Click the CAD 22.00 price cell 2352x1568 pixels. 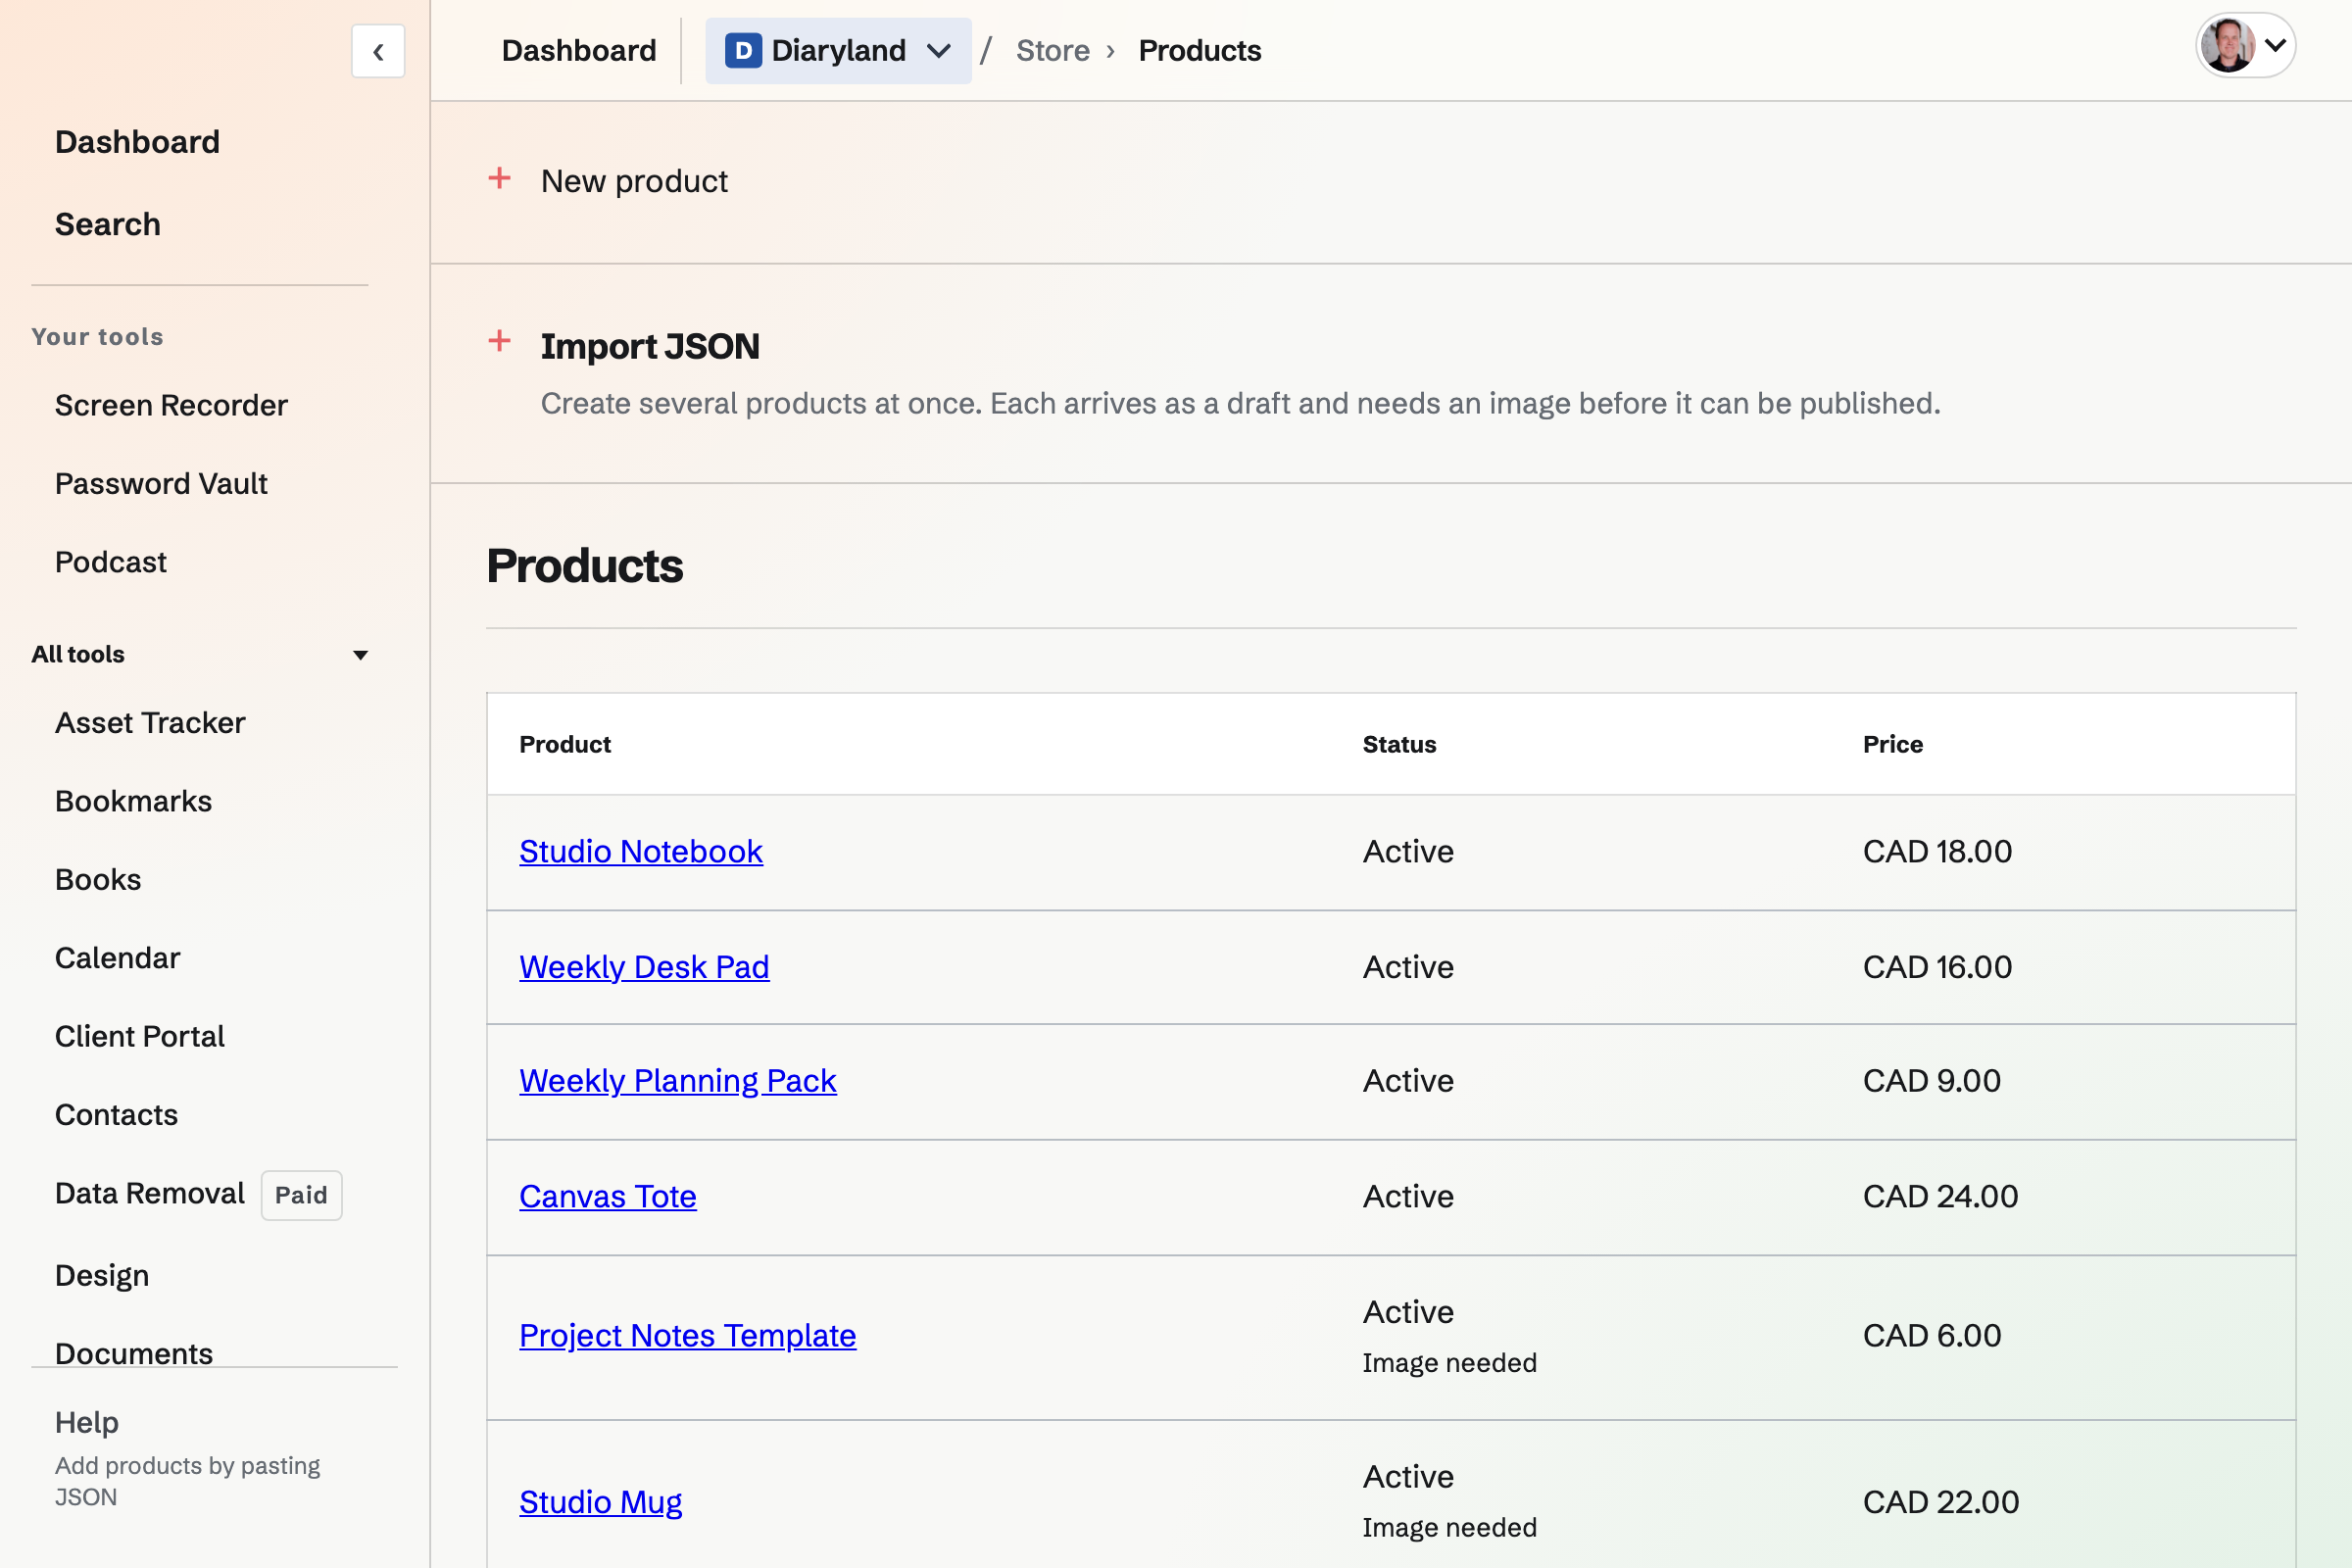tap(1941, 1501)
